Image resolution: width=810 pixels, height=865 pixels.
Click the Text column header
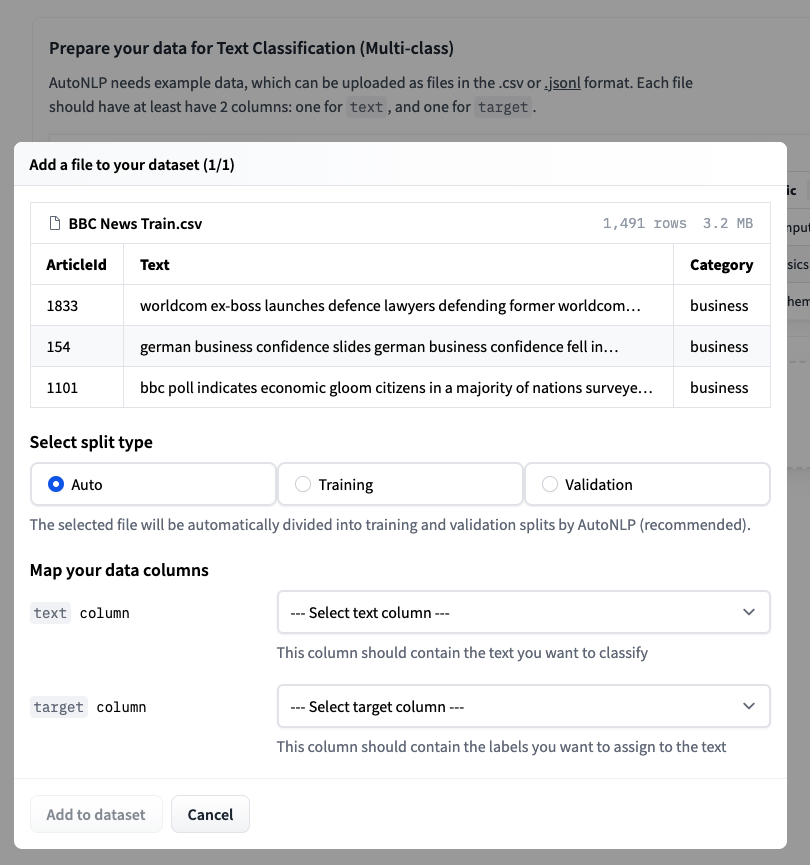pyautogui.click(x=155, y=265)
